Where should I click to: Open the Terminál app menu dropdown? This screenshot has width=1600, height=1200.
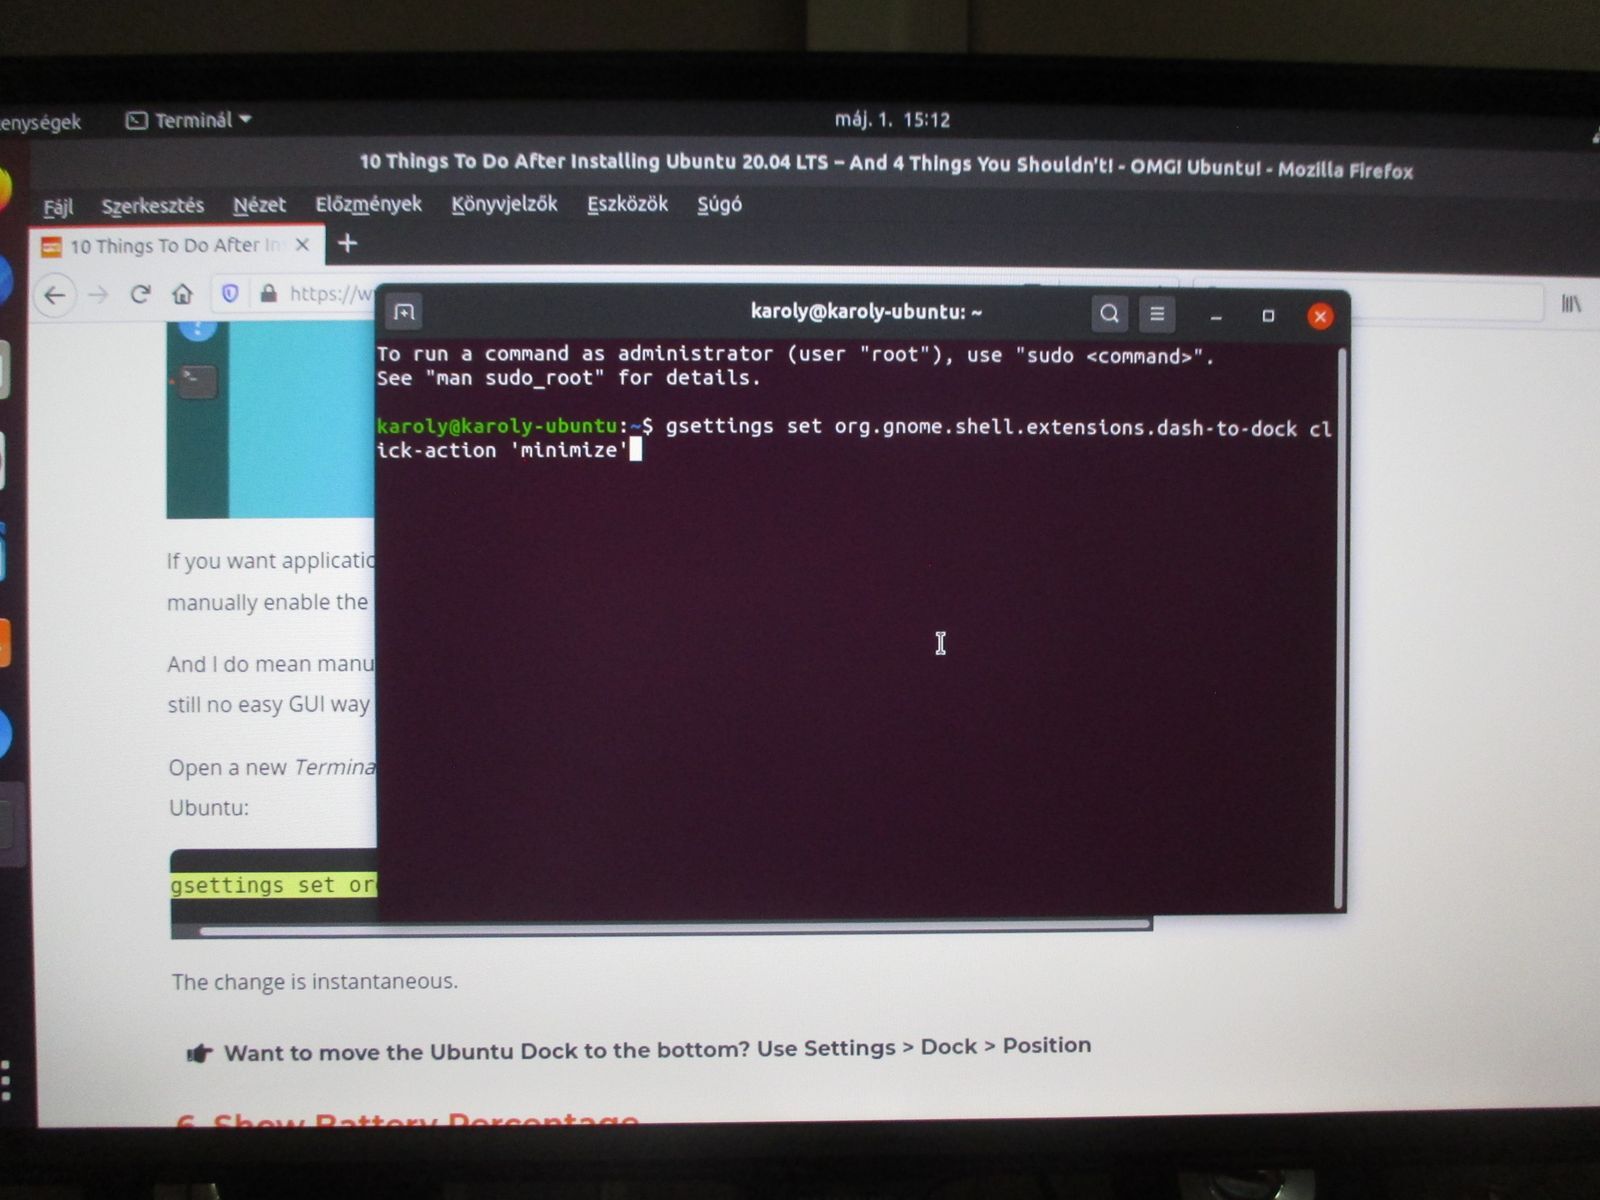[188, 120]
